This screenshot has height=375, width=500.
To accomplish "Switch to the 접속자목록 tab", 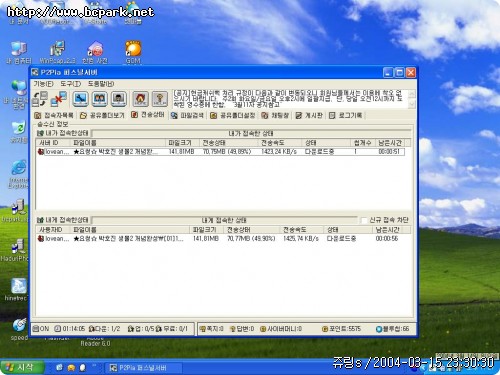I will 54,115.
